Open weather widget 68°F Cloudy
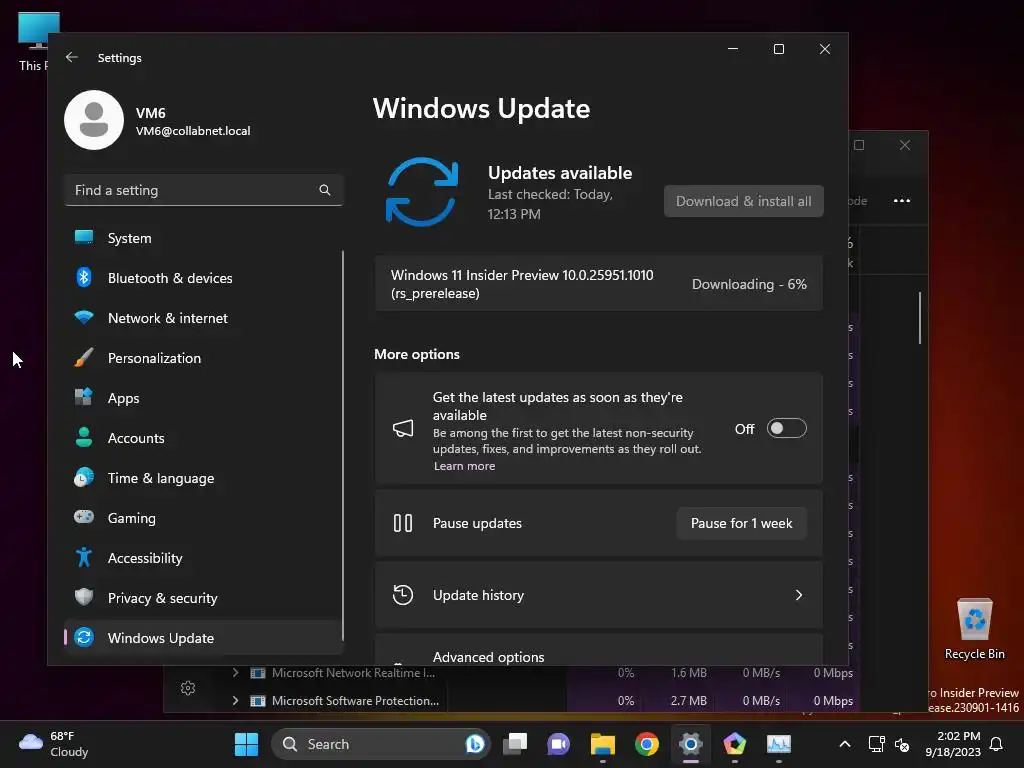The width and height of the screenshot is (1024, 768). pos(54,744)
